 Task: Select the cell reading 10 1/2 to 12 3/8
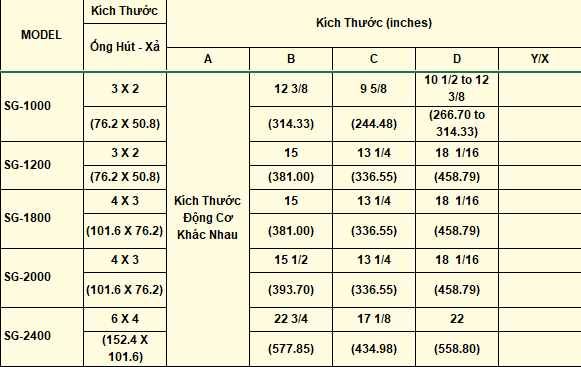click(457, 89)
